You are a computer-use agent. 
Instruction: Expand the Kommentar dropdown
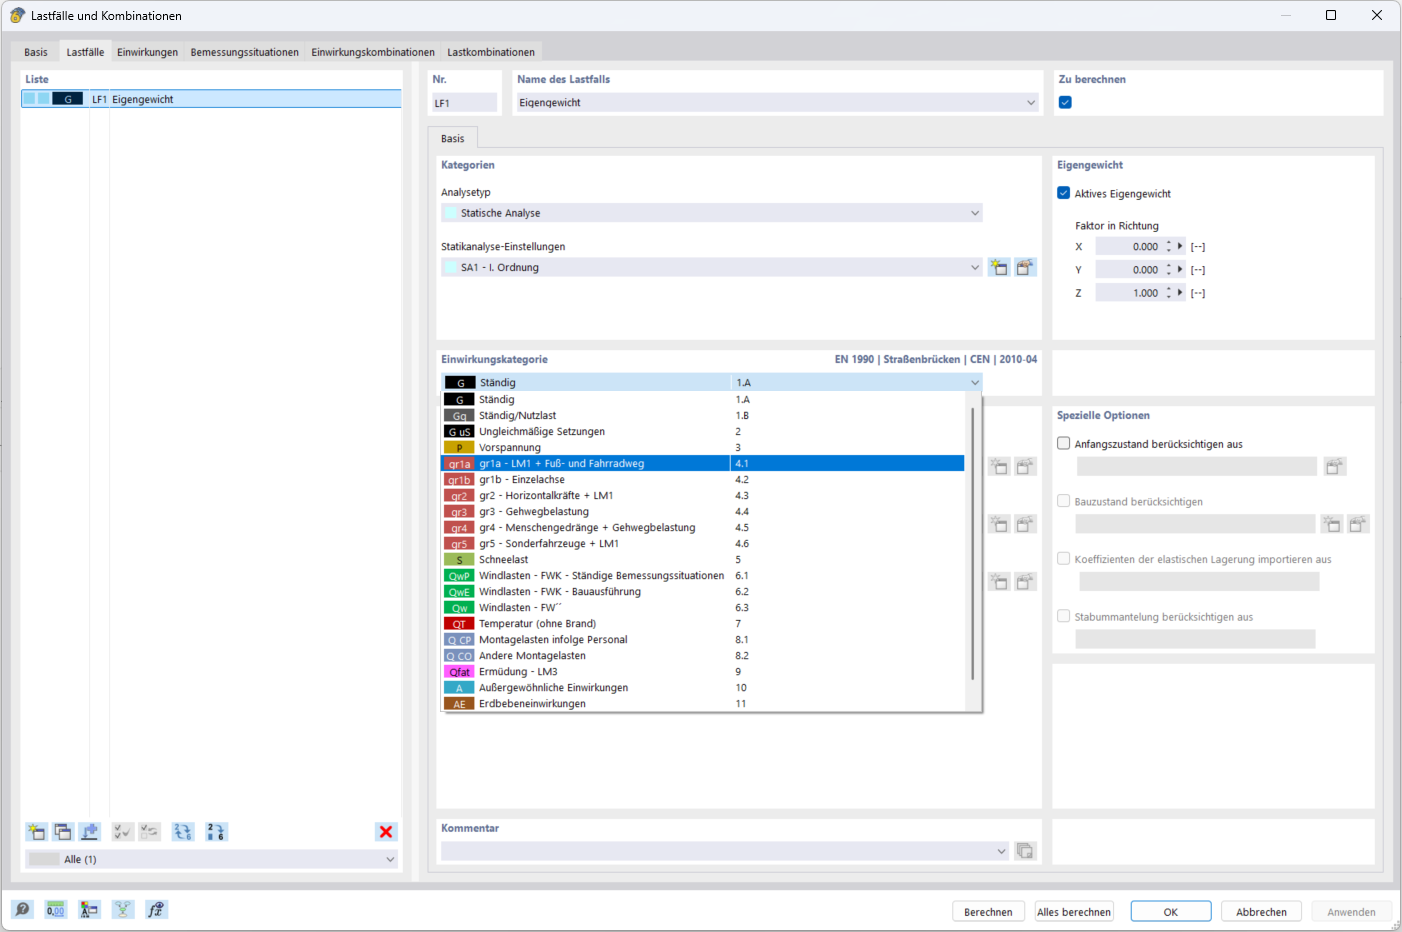(x=1001, y=851)
